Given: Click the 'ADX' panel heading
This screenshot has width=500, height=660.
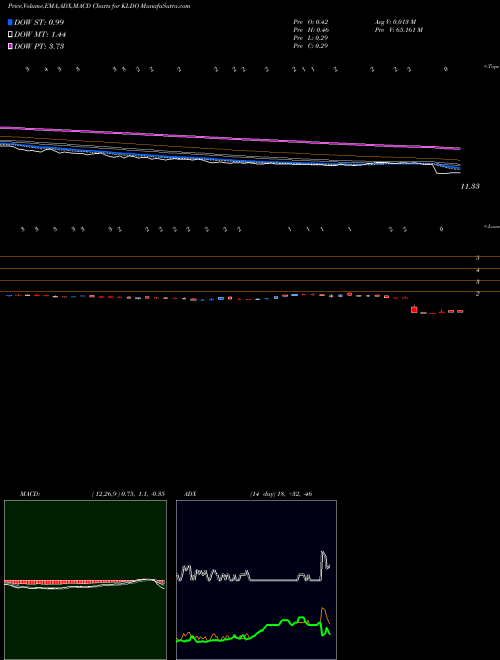Looking at the screenshot, I should pos(190,494).
